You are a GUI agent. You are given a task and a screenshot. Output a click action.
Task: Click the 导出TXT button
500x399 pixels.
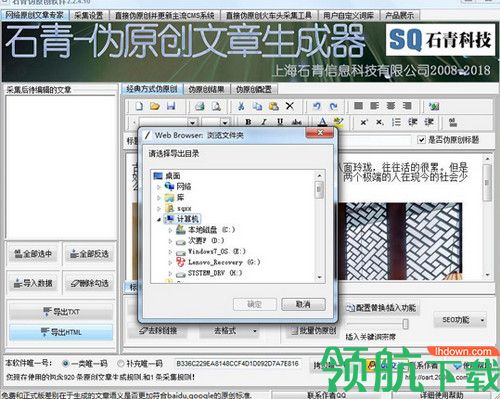[x=61, y=312]
